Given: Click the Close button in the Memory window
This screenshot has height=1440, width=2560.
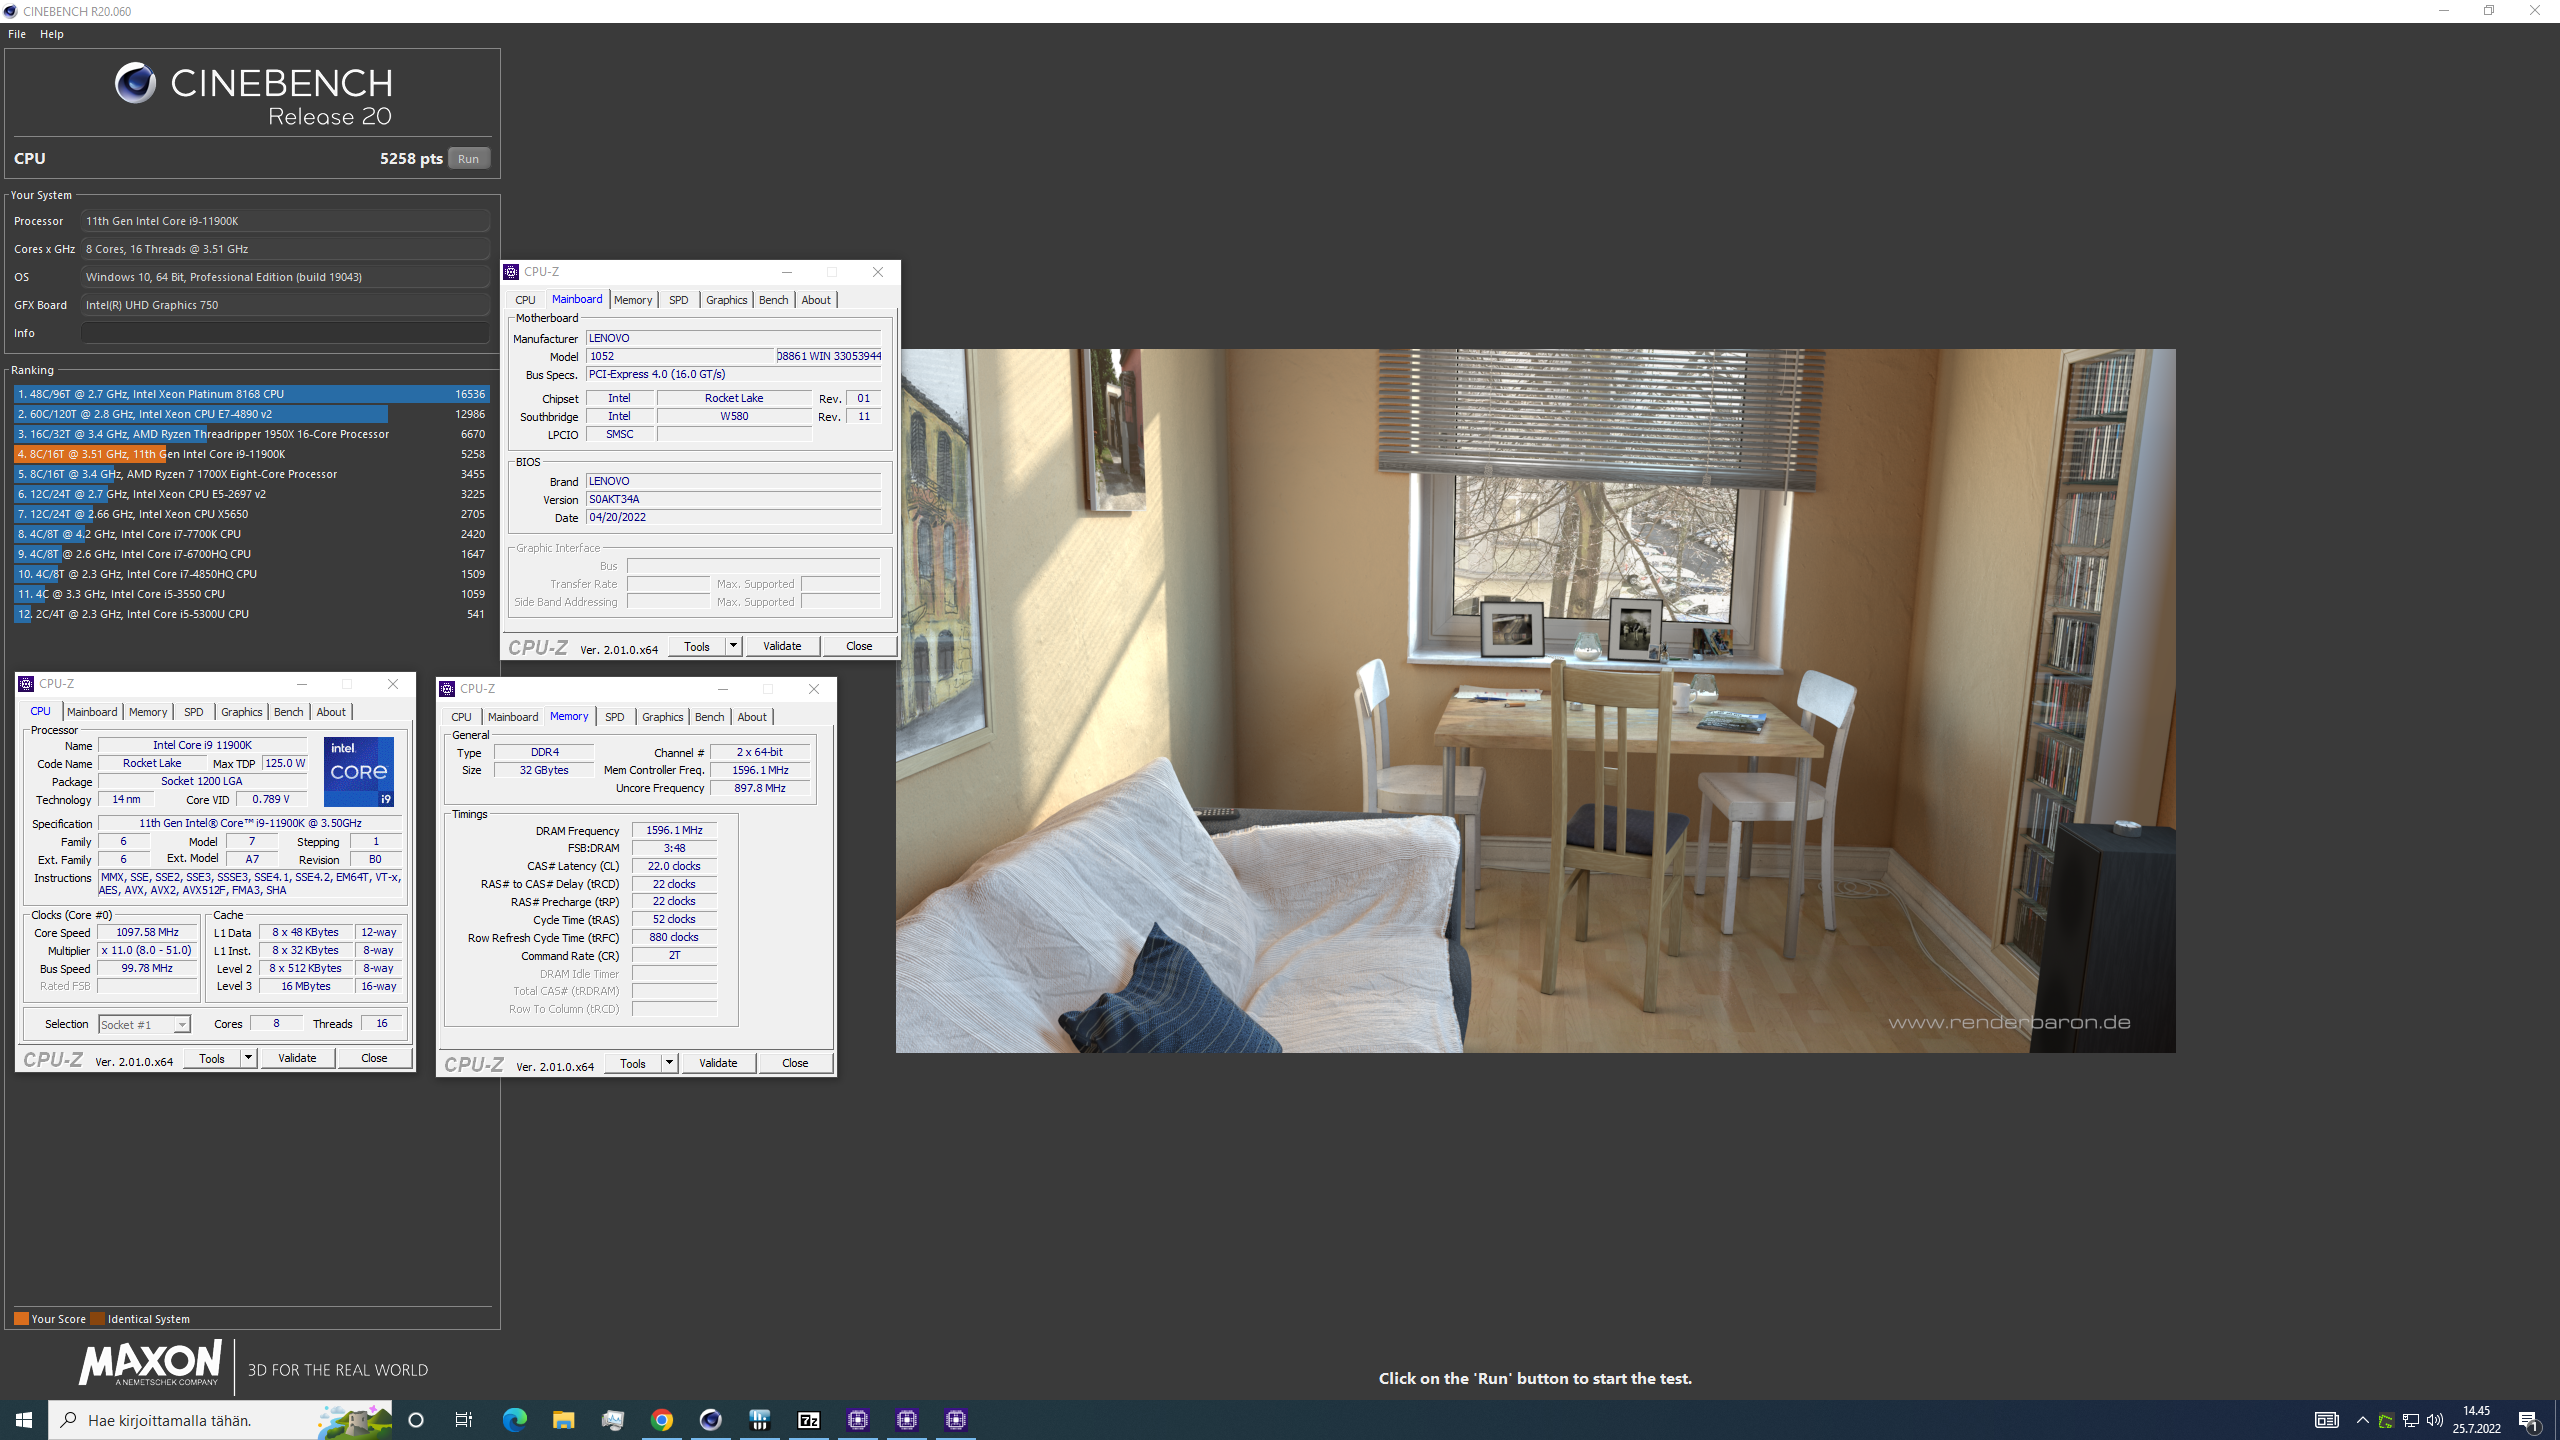Looking at the screenshot, I should coord(795,1063).
